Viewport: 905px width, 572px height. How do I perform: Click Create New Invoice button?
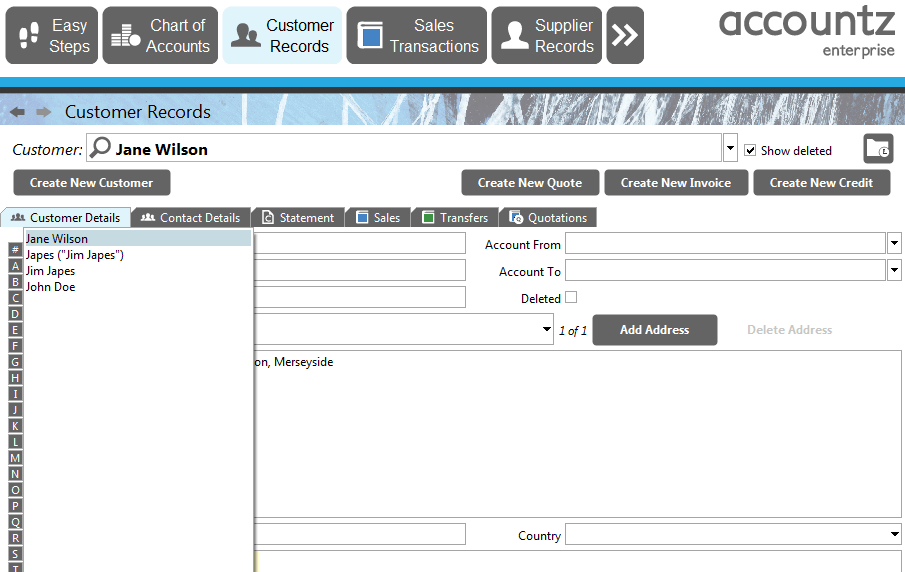pos(676,182)
